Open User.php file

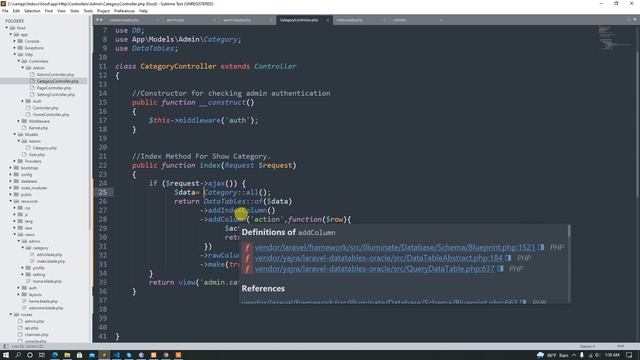(x=37, y=155)
